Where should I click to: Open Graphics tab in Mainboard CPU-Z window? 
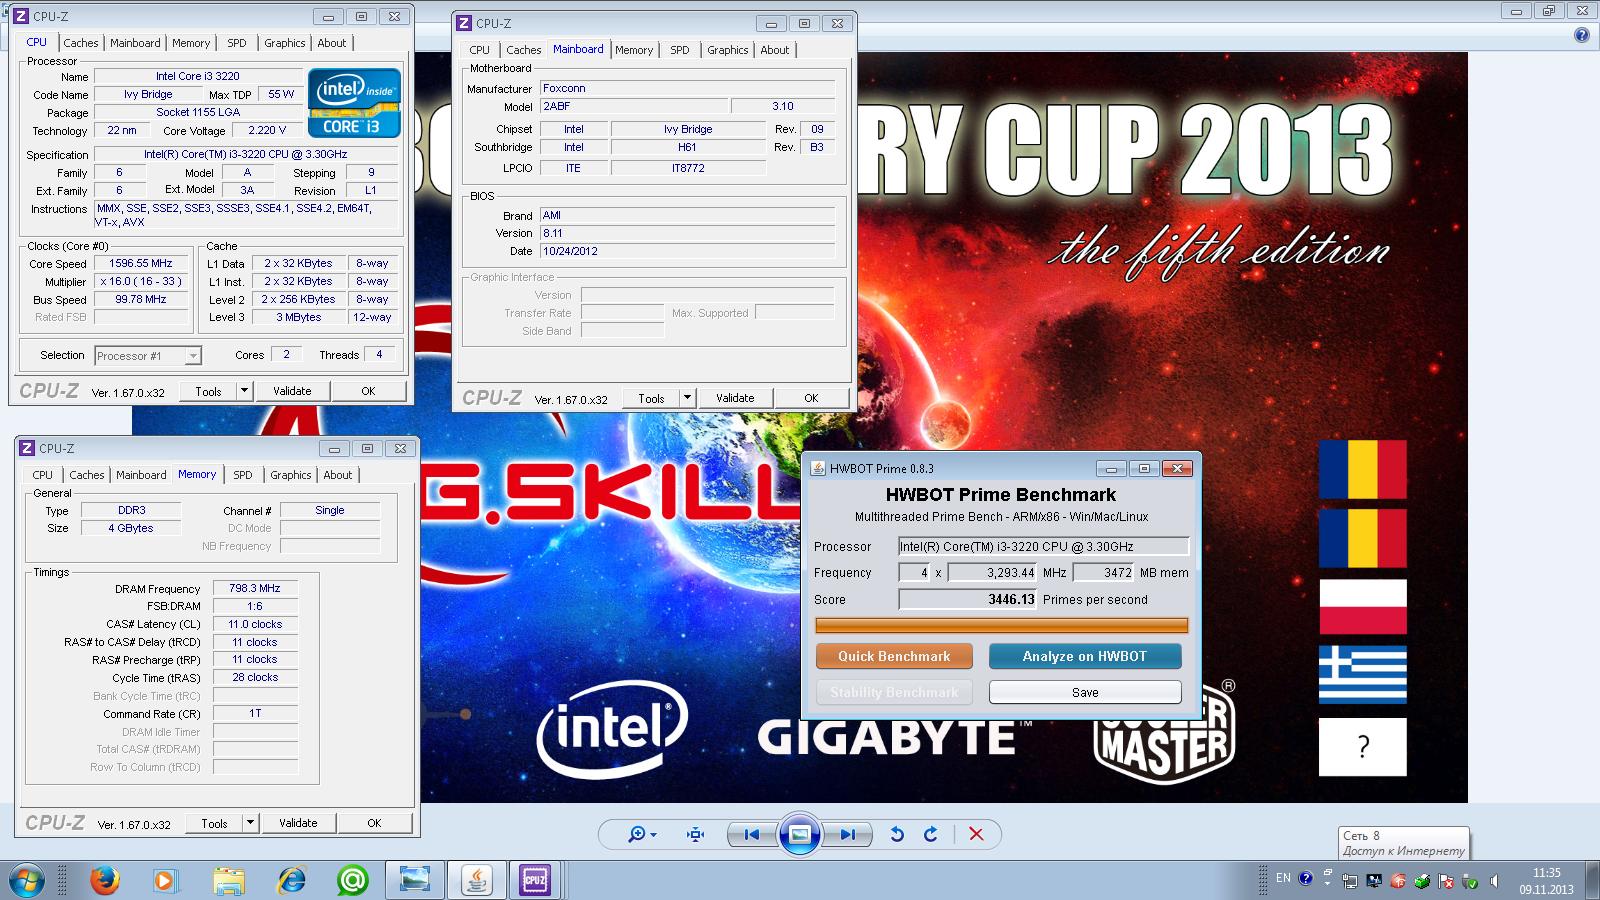[x=728, y=50]
